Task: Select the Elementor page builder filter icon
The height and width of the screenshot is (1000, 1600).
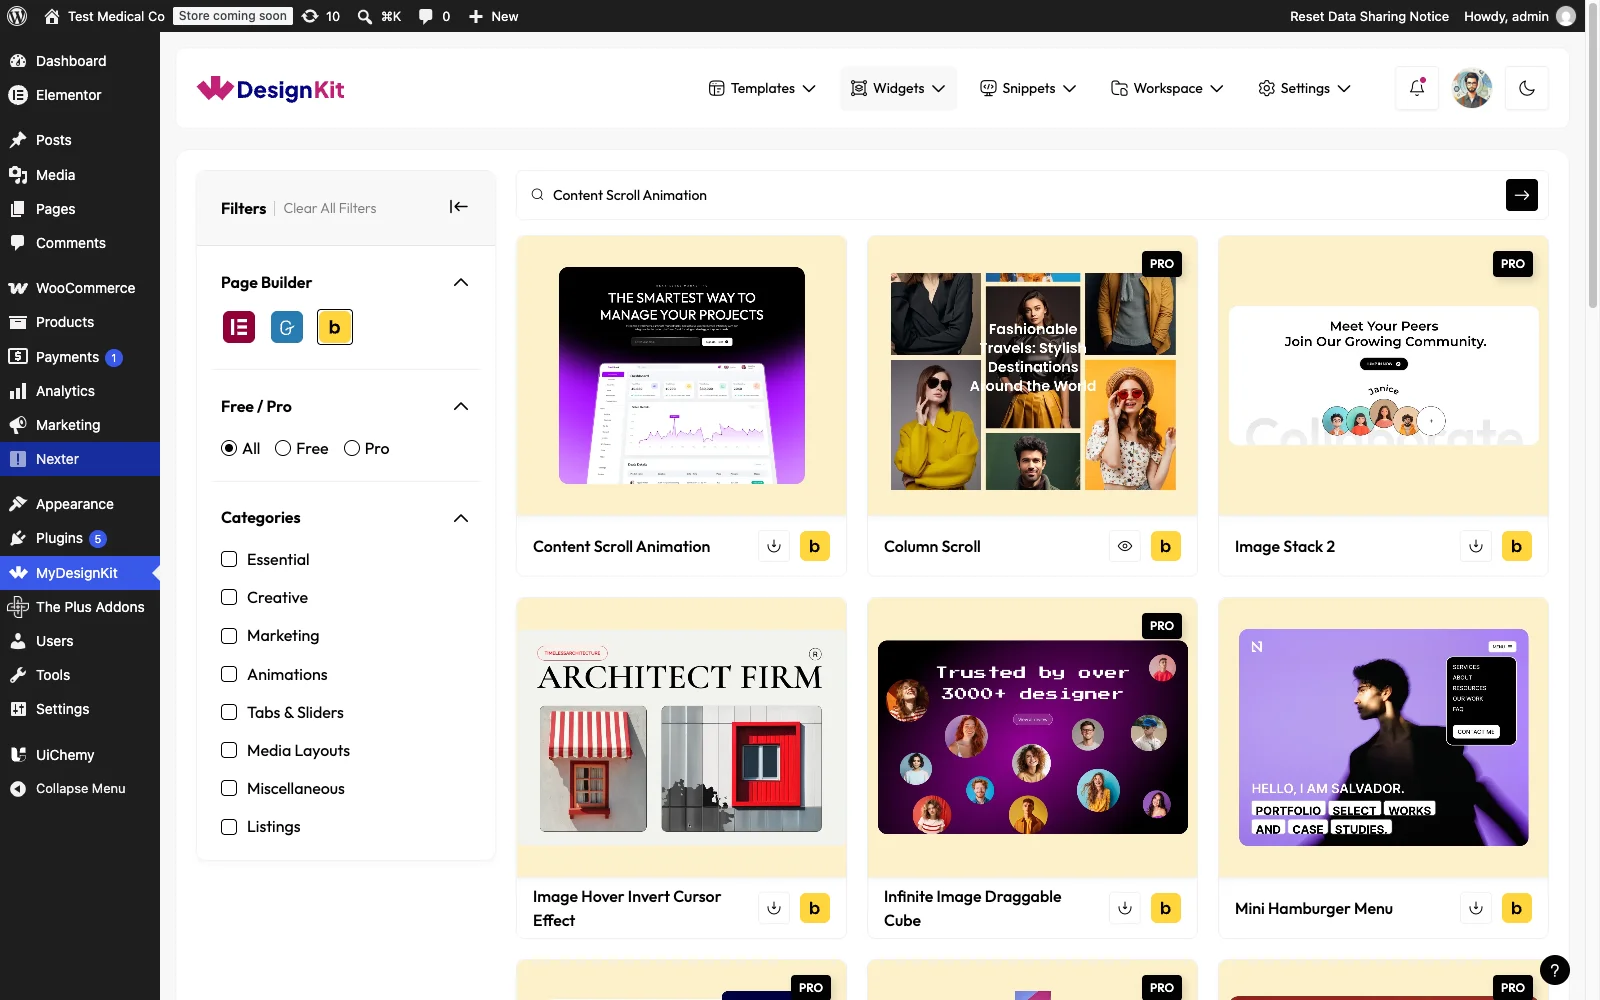Action: point(239,327)
